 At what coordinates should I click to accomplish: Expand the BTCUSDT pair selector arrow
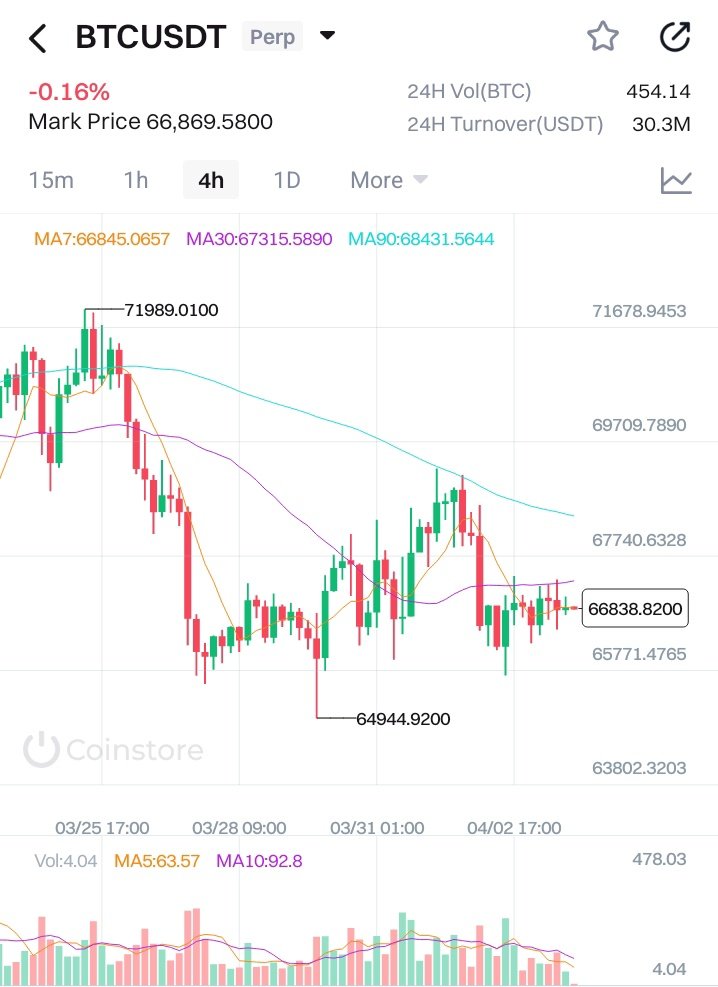pyautogui.click(x=327, y=37)
